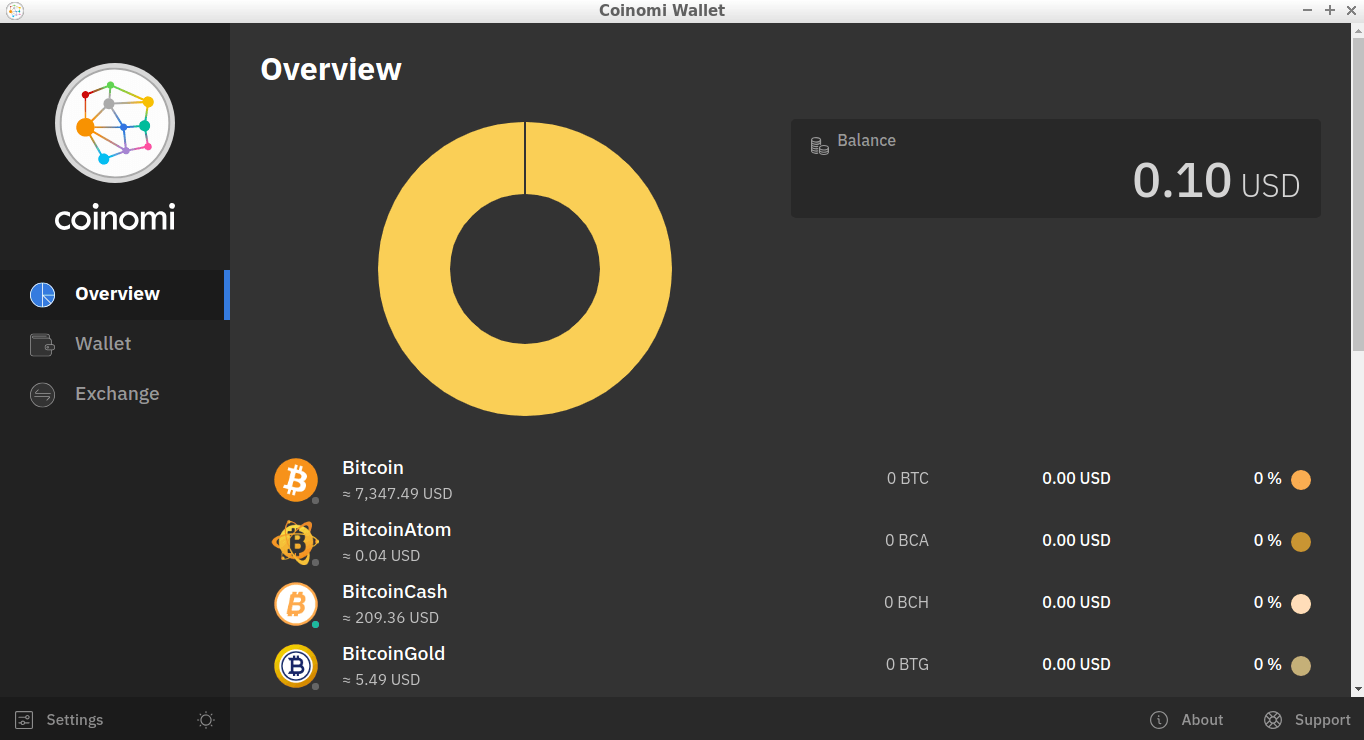This screenshot has width=1364, height=740.
Task: Click the Overview page heading
Action: 331,70
